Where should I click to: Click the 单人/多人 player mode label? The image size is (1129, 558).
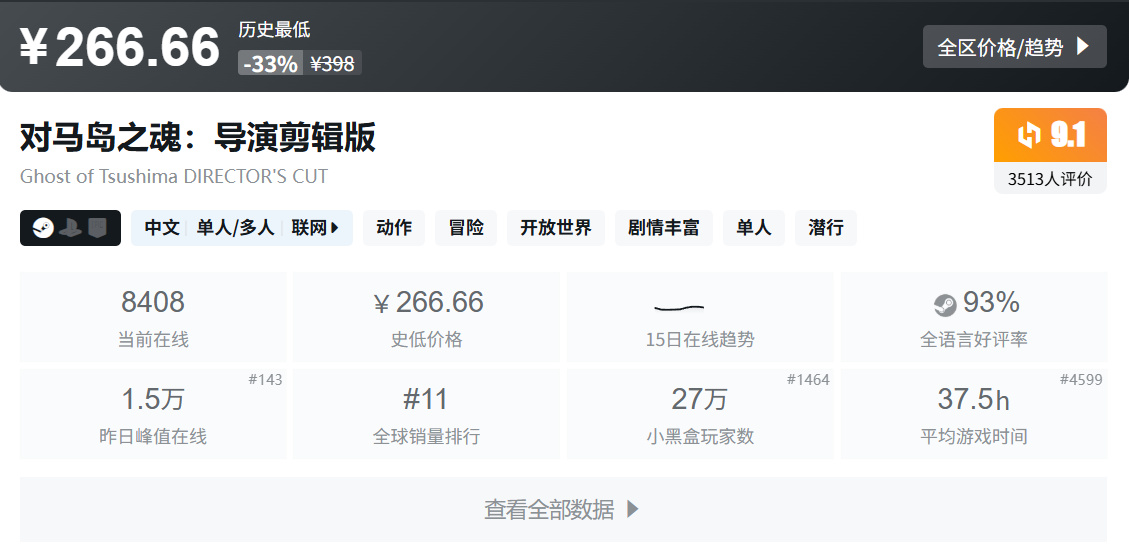pyautogui.click(x=235, y=228)
